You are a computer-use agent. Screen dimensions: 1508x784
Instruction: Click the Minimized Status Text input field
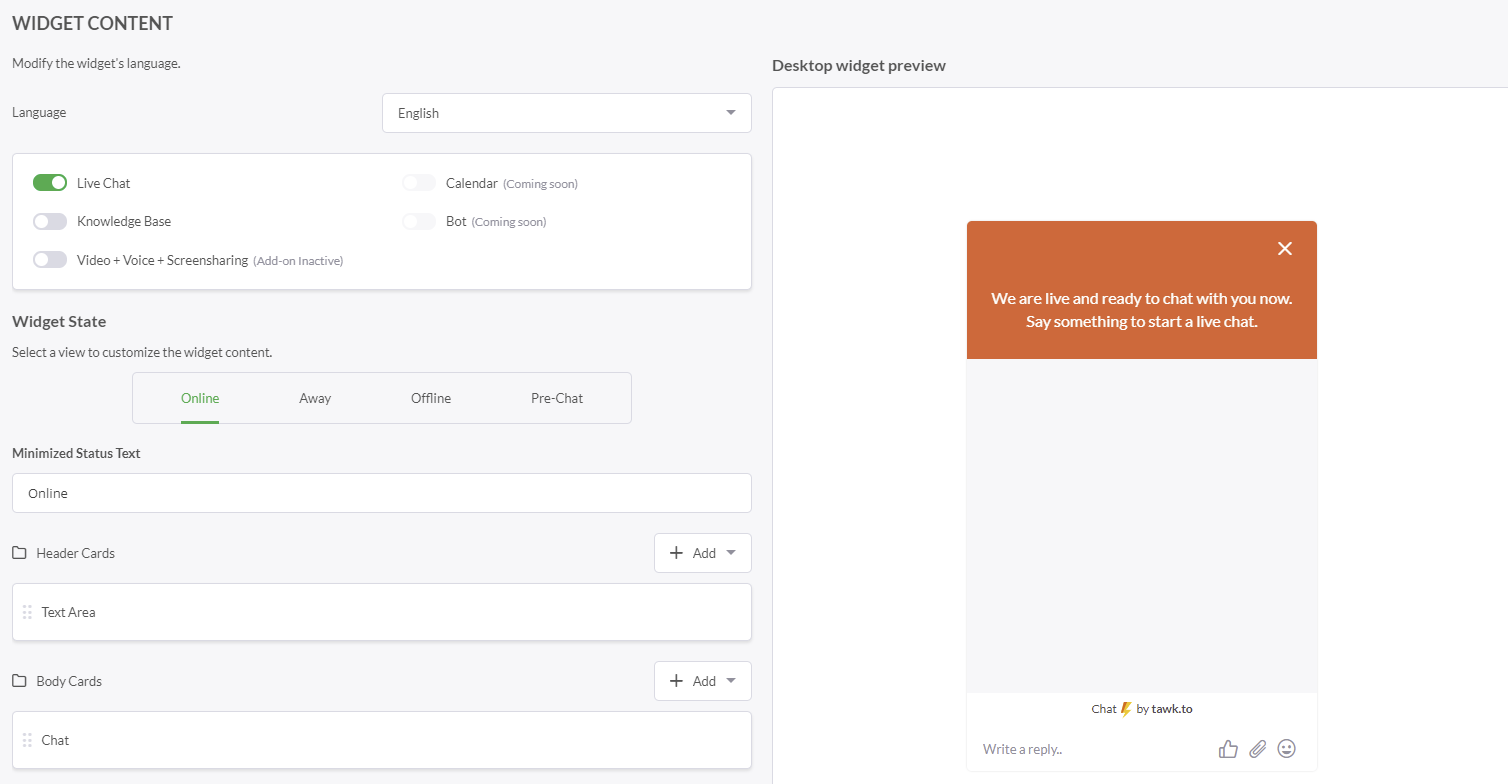(381, 493)
